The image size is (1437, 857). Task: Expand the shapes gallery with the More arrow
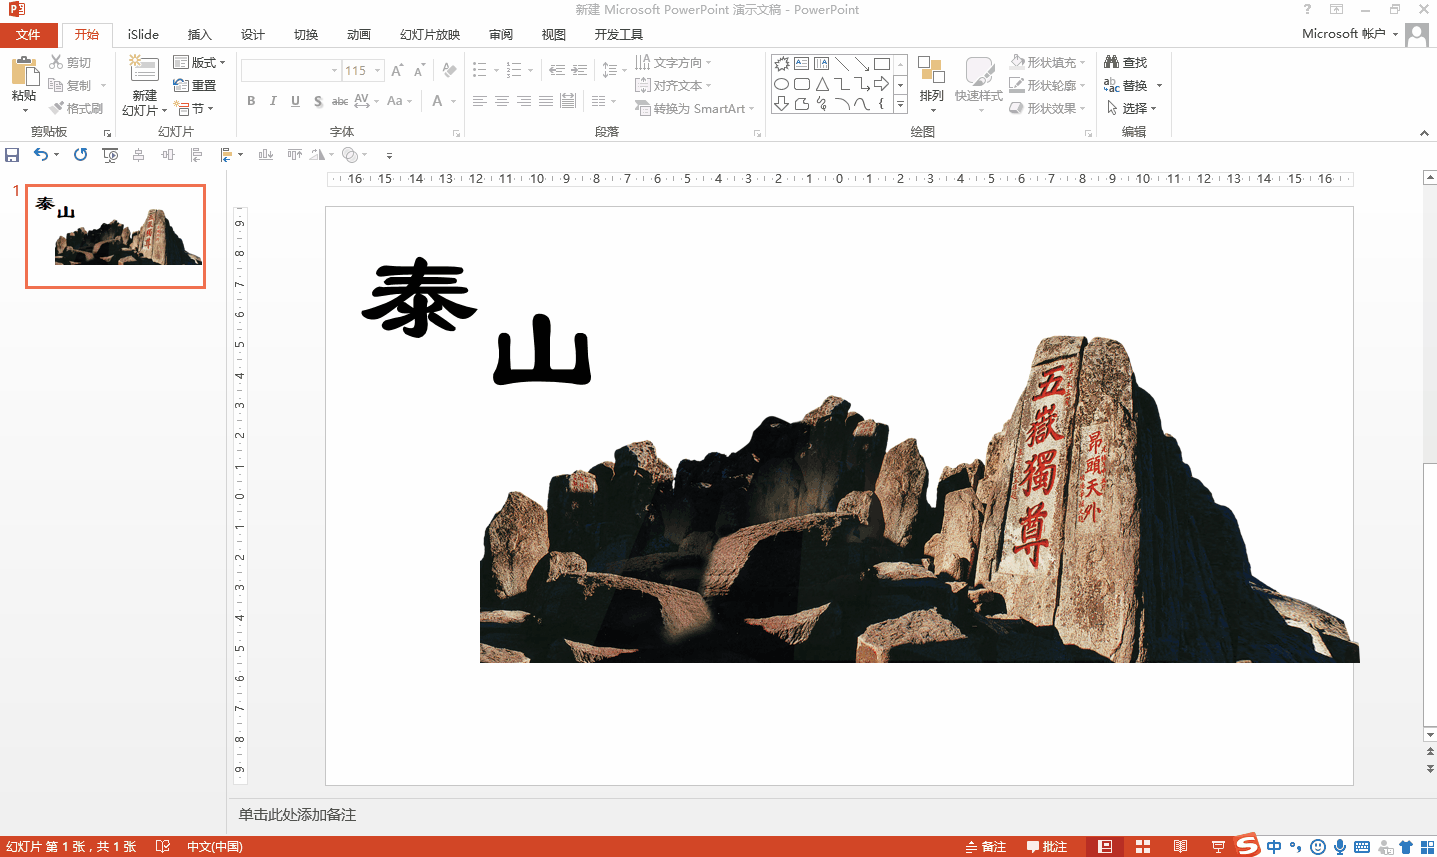[x=900, y=105]
